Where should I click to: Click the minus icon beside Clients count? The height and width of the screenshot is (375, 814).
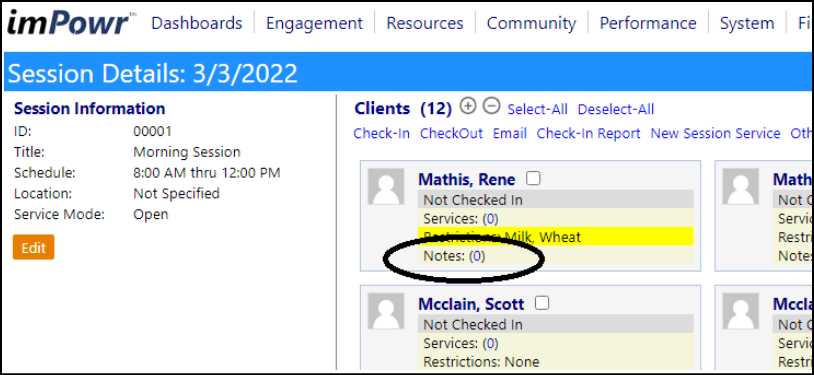tap(491, 106)
